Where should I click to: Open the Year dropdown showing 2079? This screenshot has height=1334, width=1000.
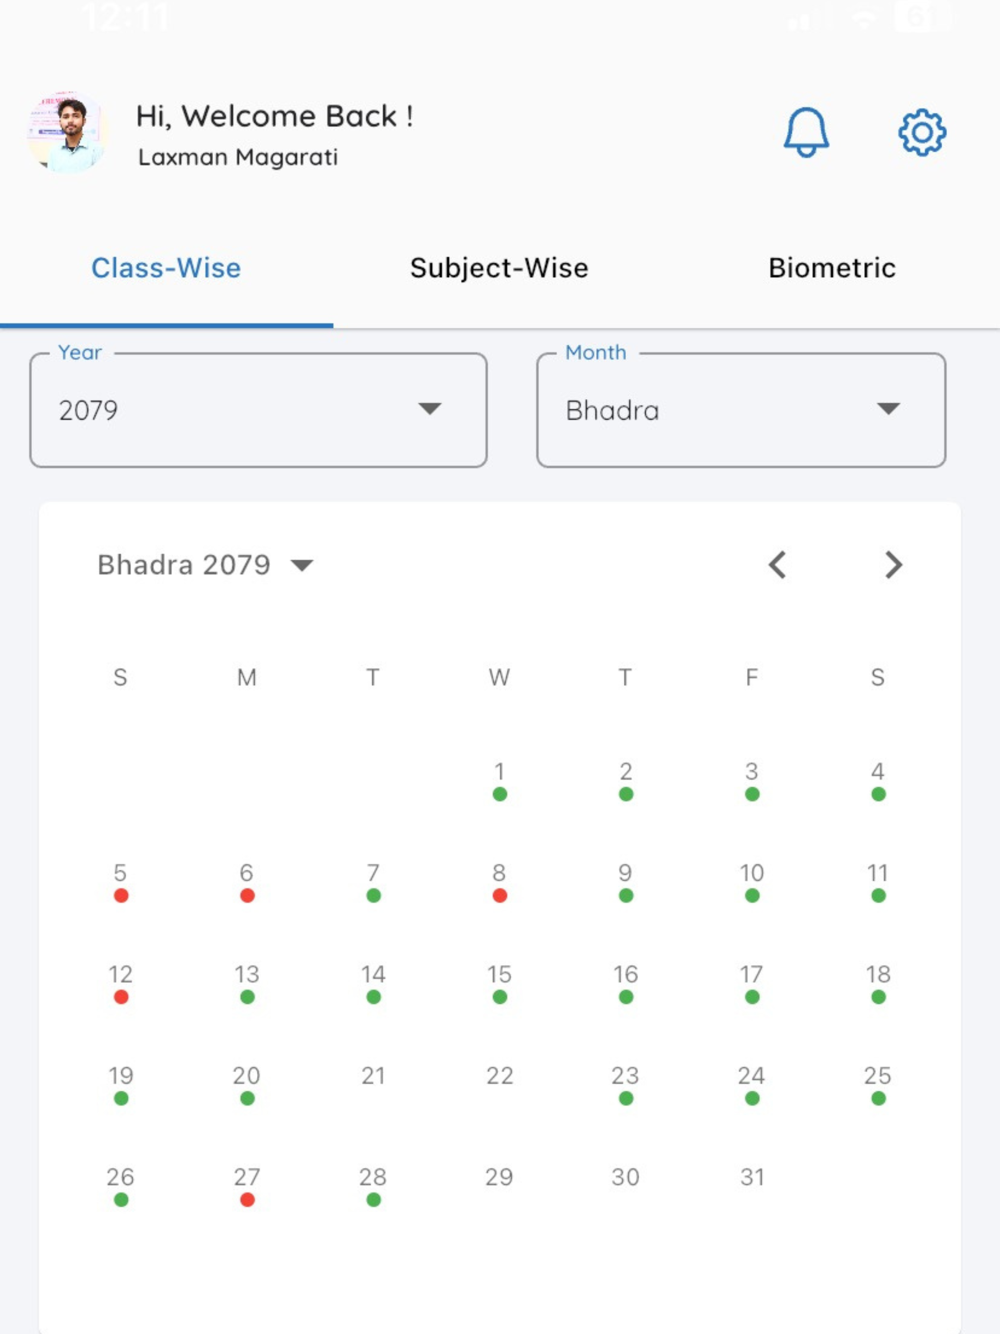tap(259, 410)
